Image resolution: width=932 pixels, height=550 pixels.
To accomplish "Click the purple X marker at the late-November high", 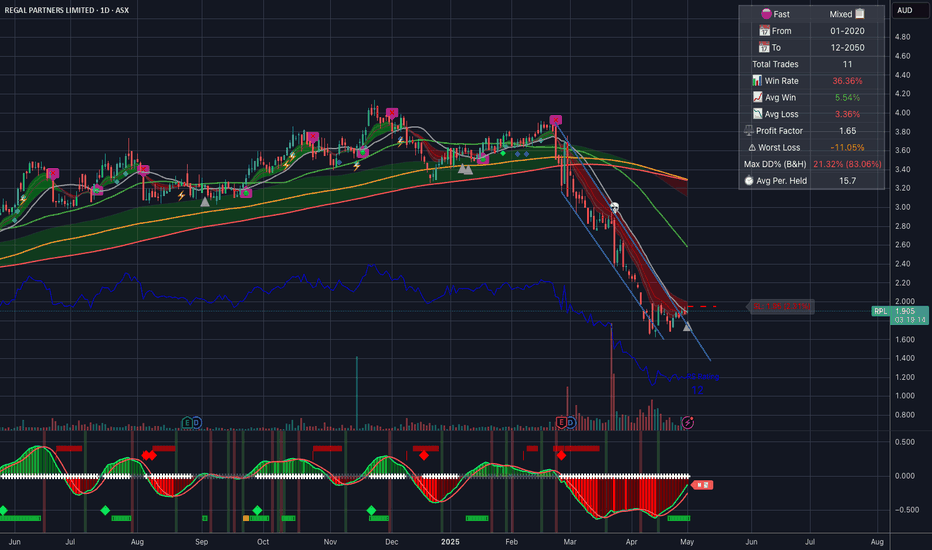I will click(392, 113).
